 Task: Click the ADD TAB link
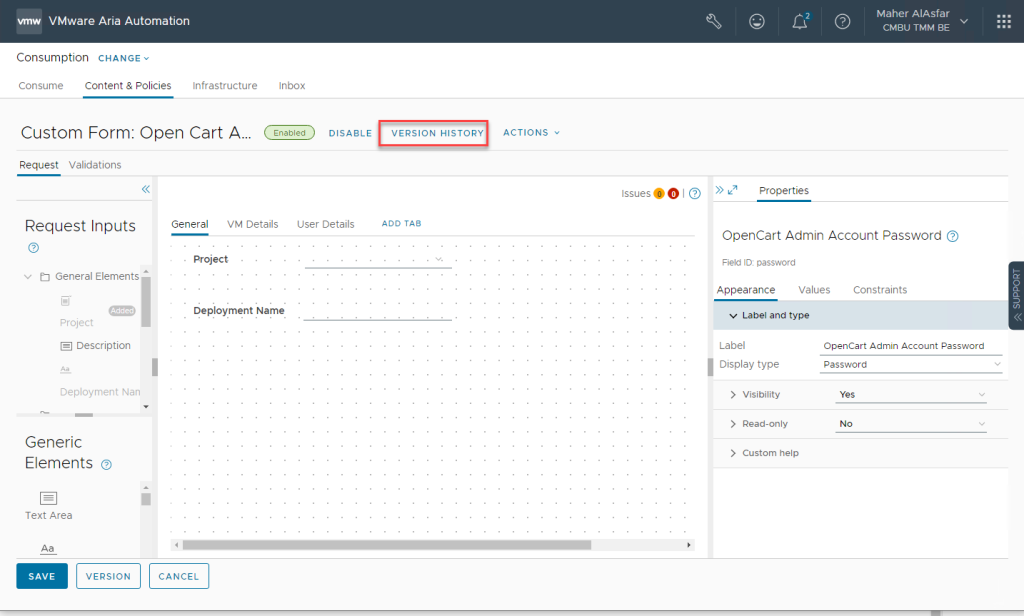pos(402,223)
